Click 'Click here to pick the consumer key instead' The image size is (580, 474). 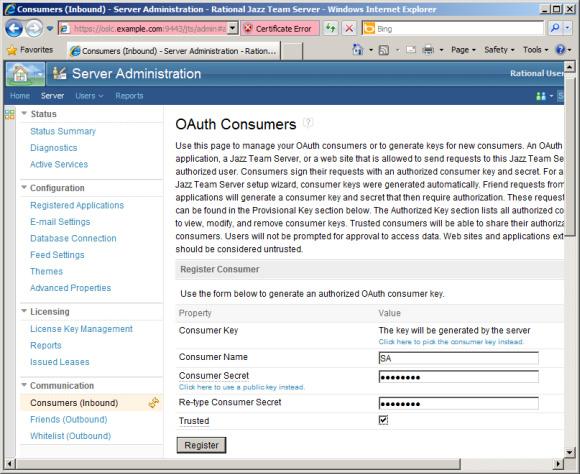[451, 342]
